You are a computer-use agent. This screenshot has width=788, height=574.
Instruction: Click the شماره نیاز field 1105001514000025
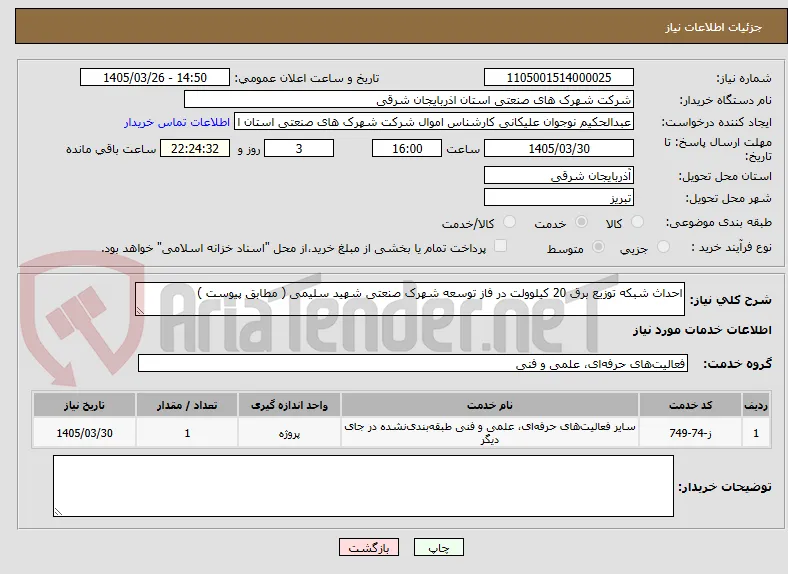[559, 77]
